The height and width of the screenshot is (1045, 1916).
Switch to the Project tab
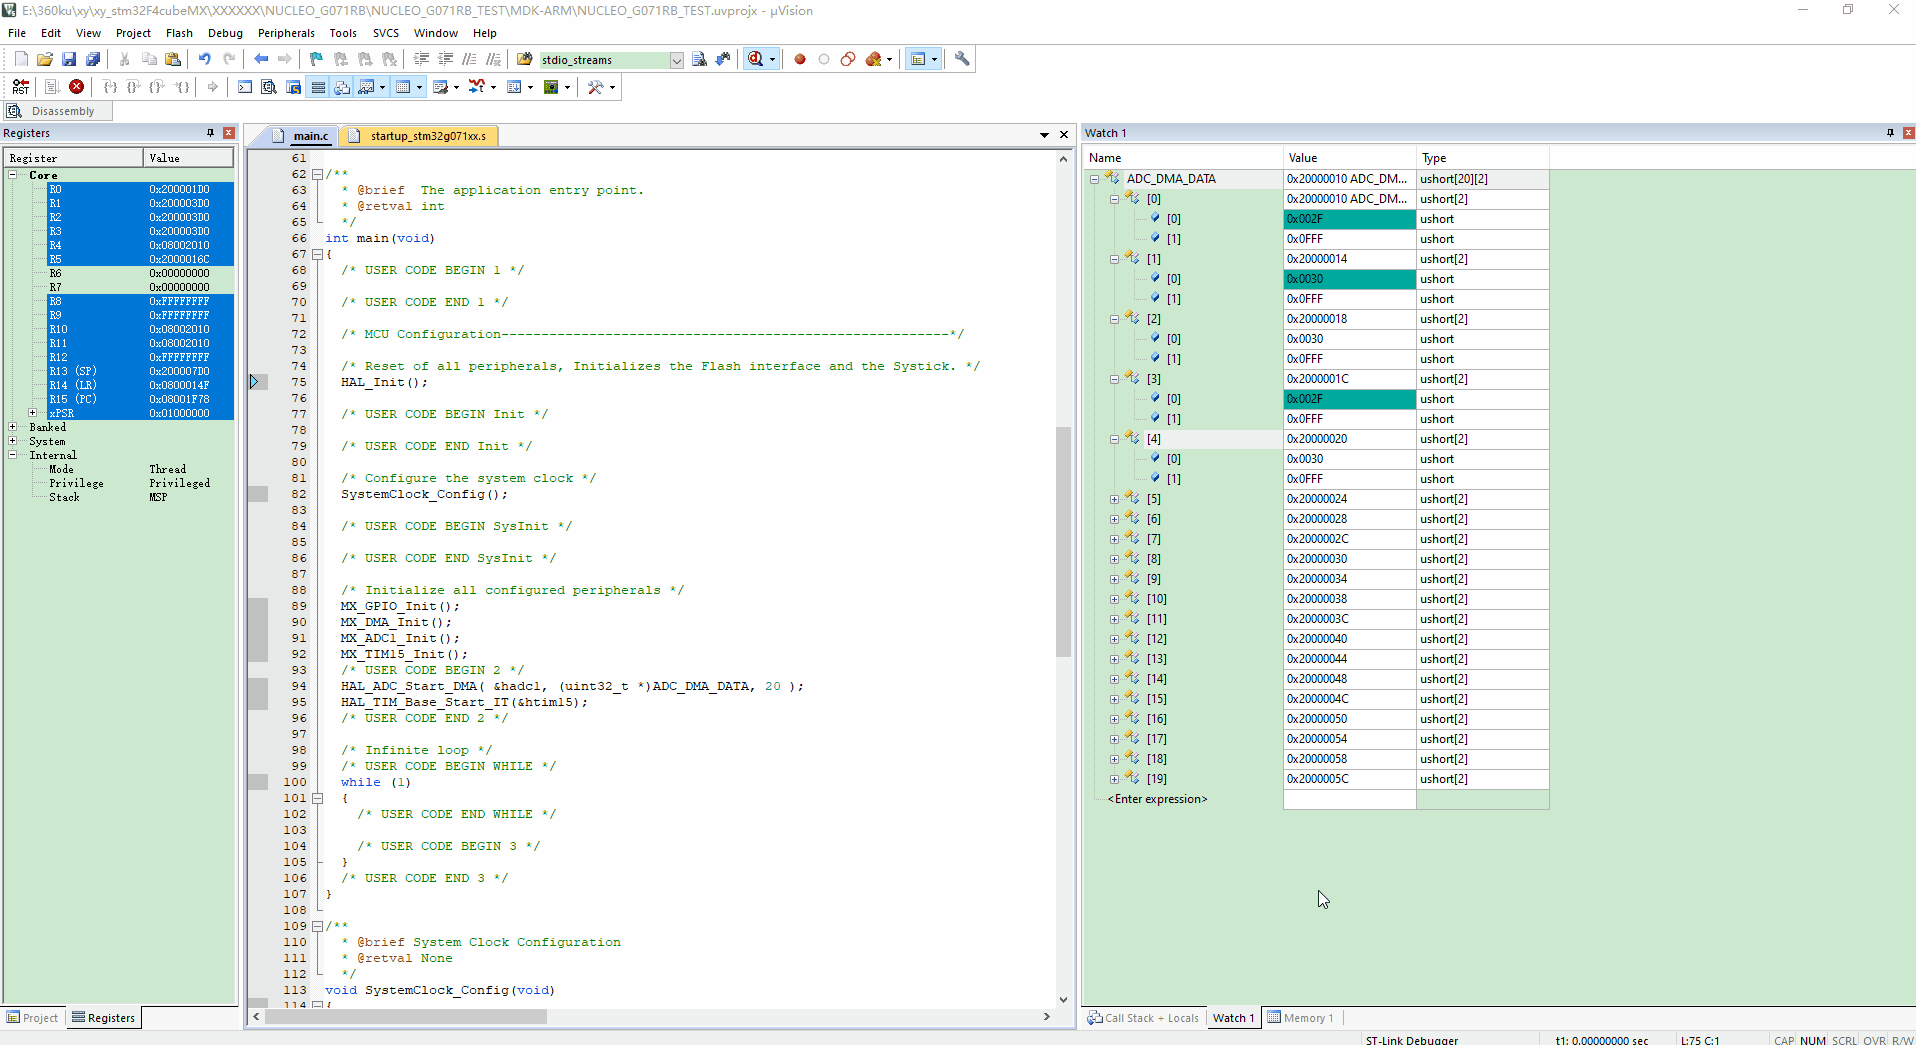coord(33,1018)
